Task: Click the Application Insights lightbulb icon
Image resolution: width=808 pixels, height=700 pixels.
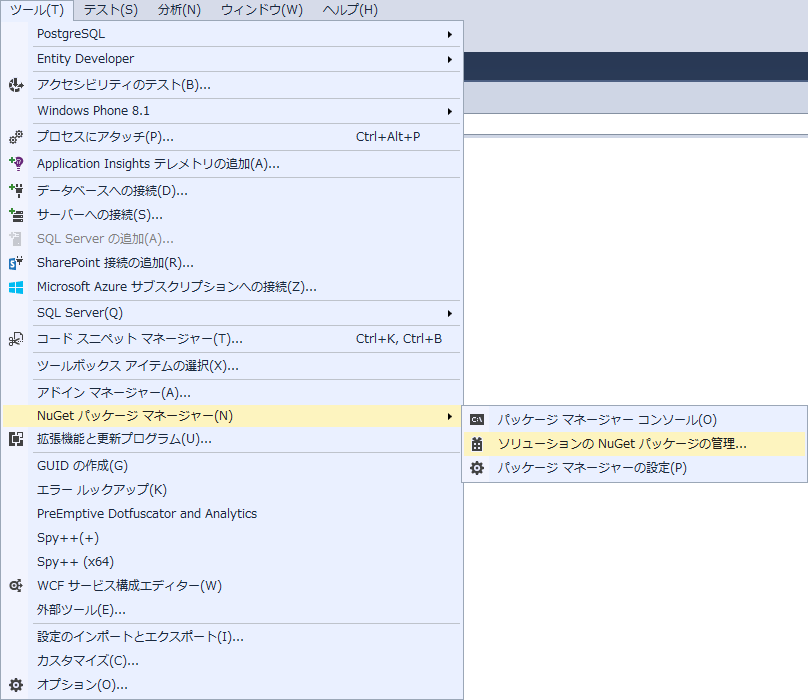Action: point(16,163)
